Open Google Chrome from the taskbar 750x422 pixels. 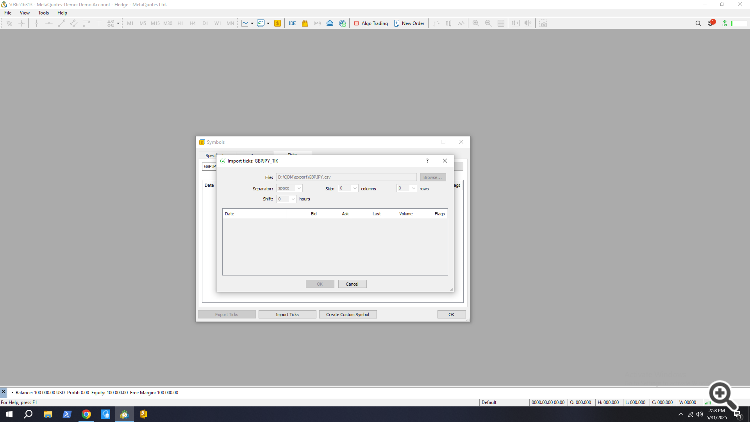(x=86, y=414)
